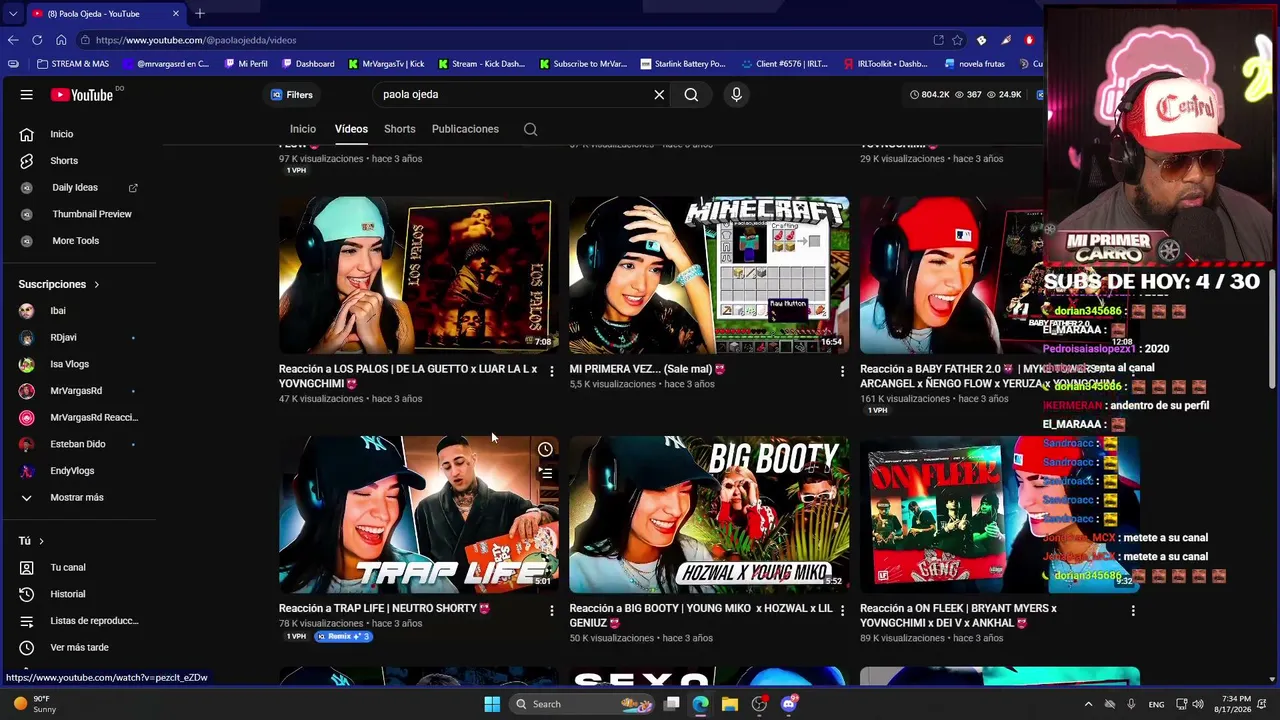This screenshot has height=720, width=1280.
Task: Add TRAP LIFE video to Watch Later
Action: 545,450
